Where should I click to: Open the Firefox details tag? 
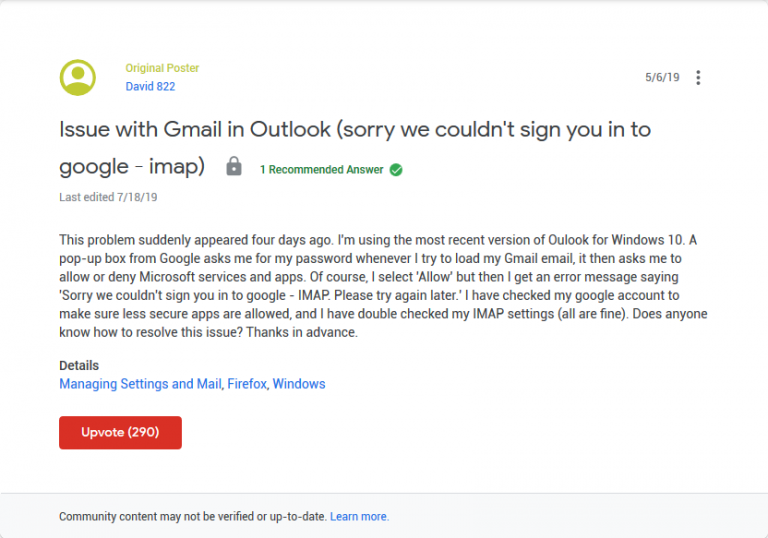point(247,384)
